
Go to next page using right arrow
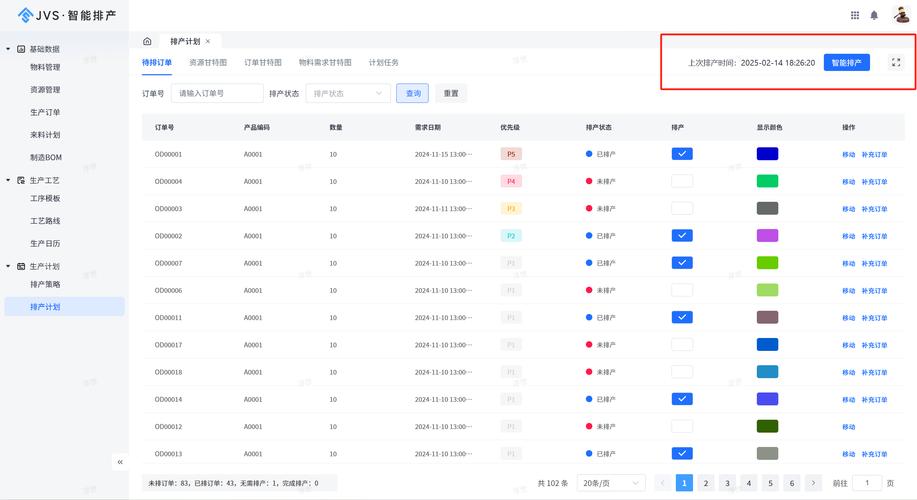point(813,483)
